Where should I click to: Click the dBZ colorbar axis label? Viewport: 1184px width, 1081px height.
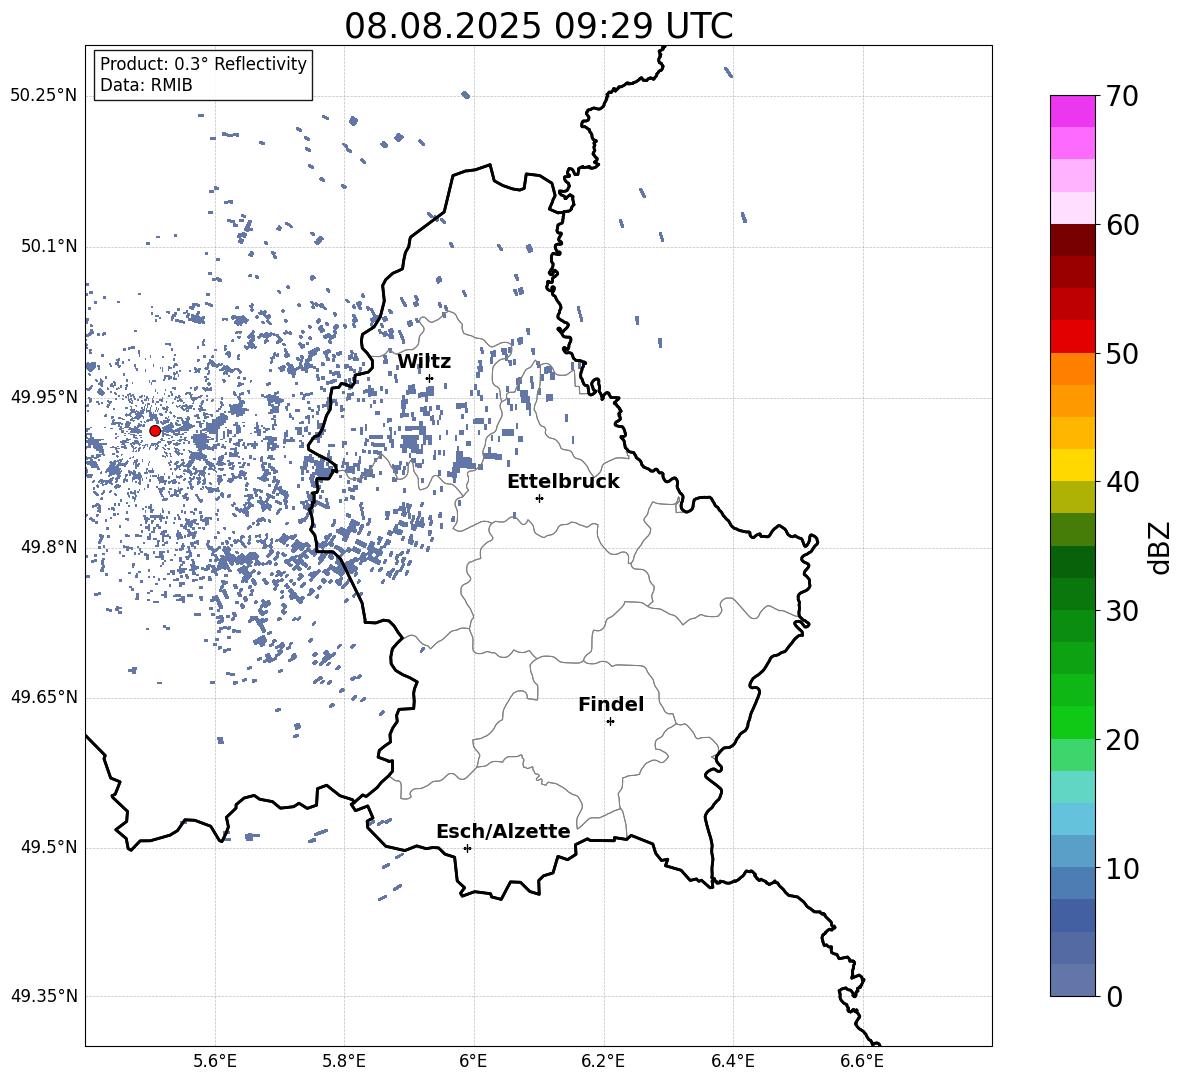pos(1161,547)
